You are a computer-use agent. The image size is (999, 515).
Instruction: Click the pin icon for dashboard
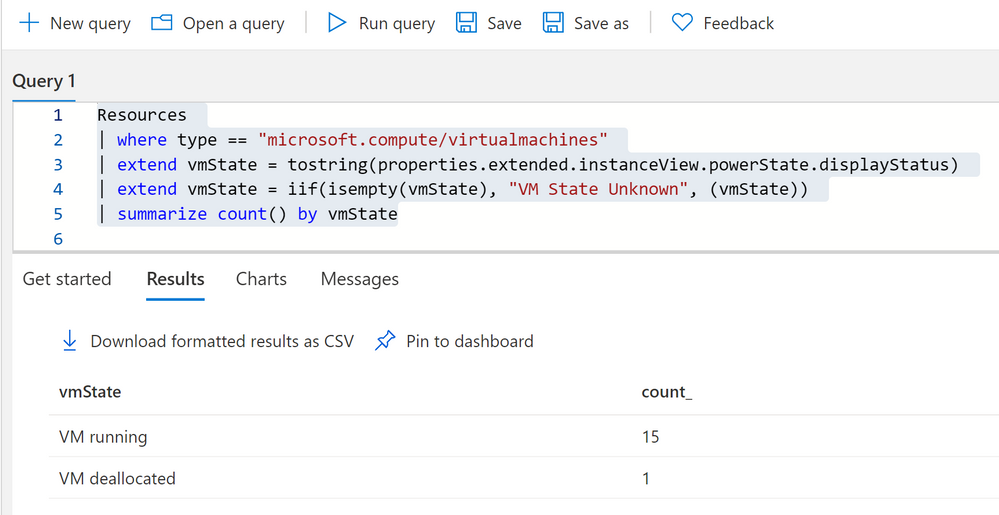point(385,341)
